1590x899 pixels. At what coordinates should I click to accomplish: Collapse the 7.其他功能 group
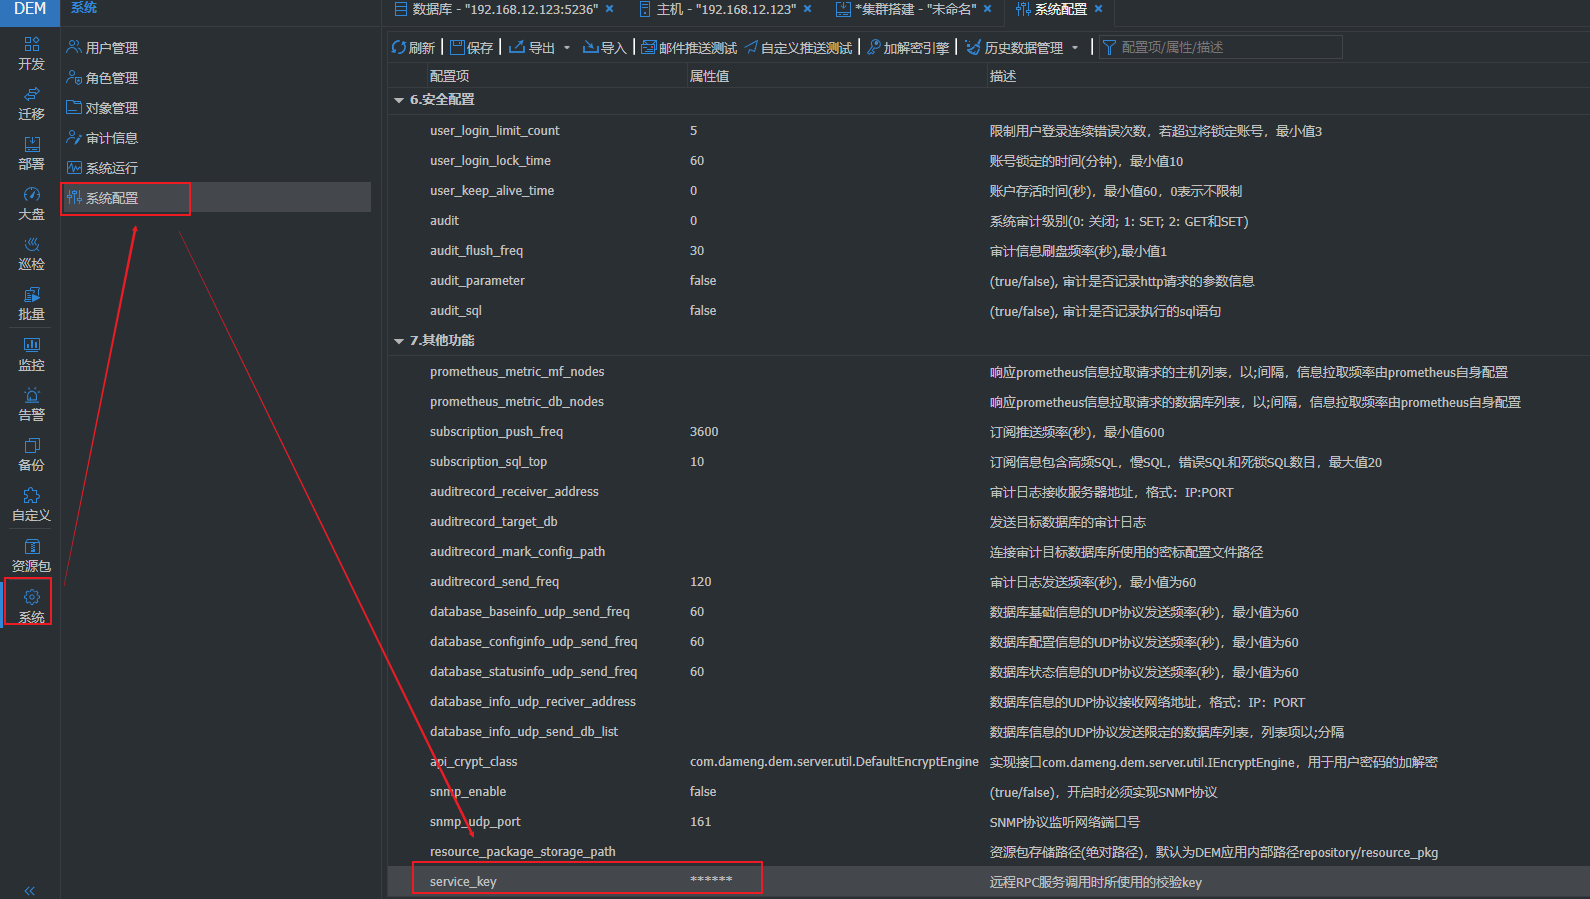[399, 341]
